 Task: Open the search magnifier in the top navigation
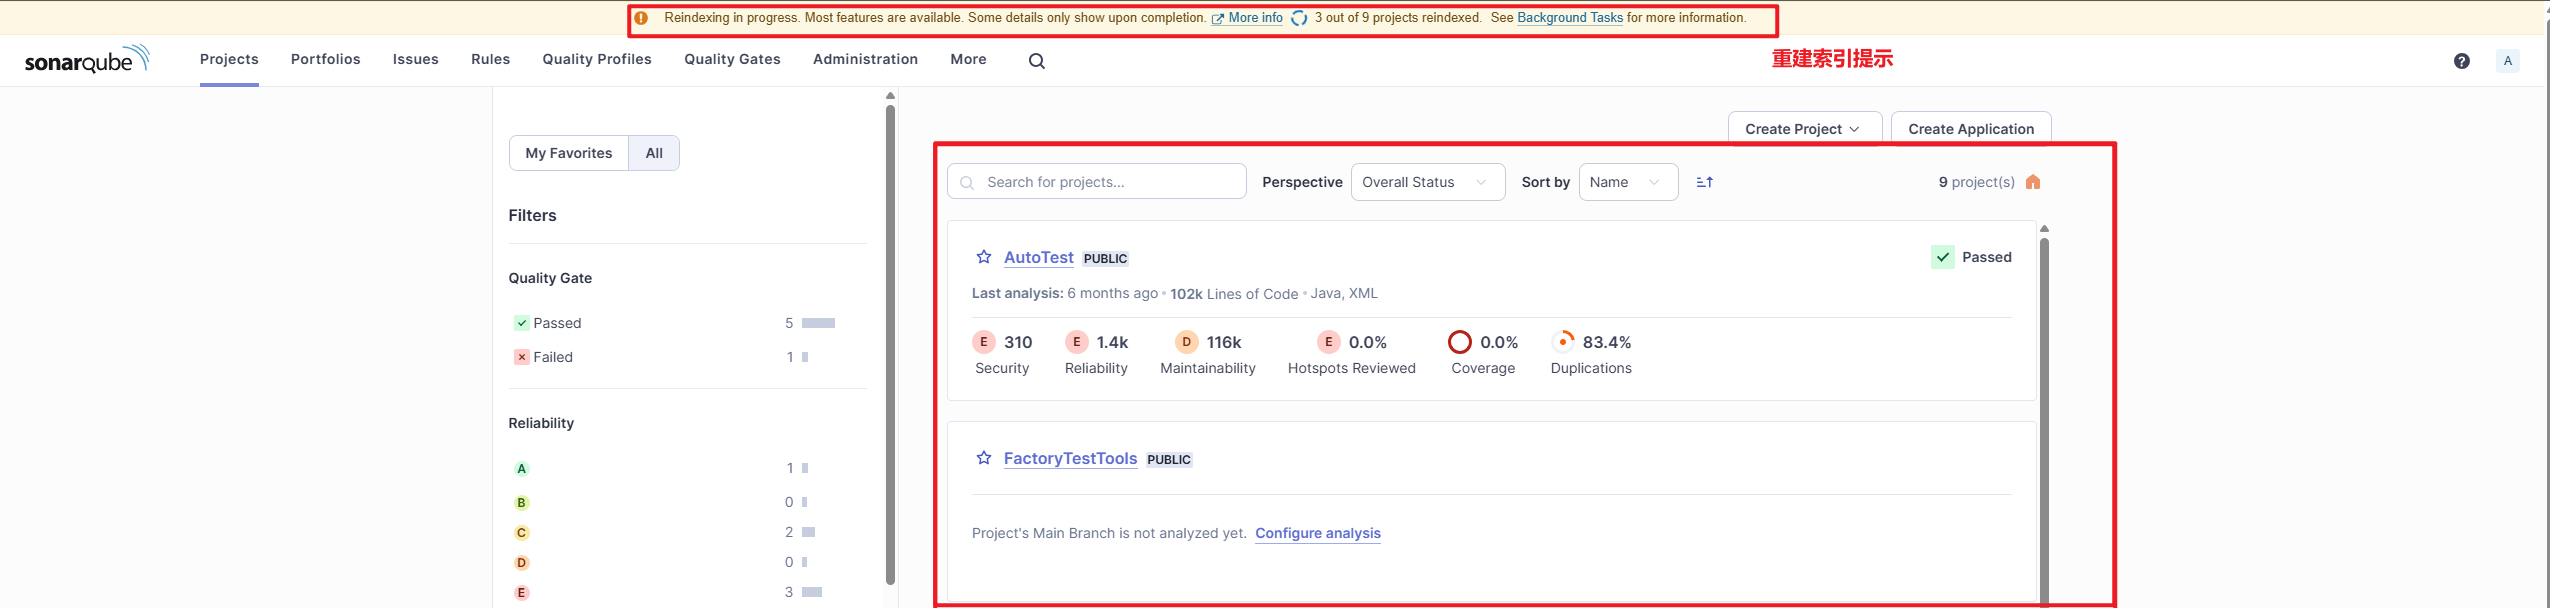(1037, 61)
